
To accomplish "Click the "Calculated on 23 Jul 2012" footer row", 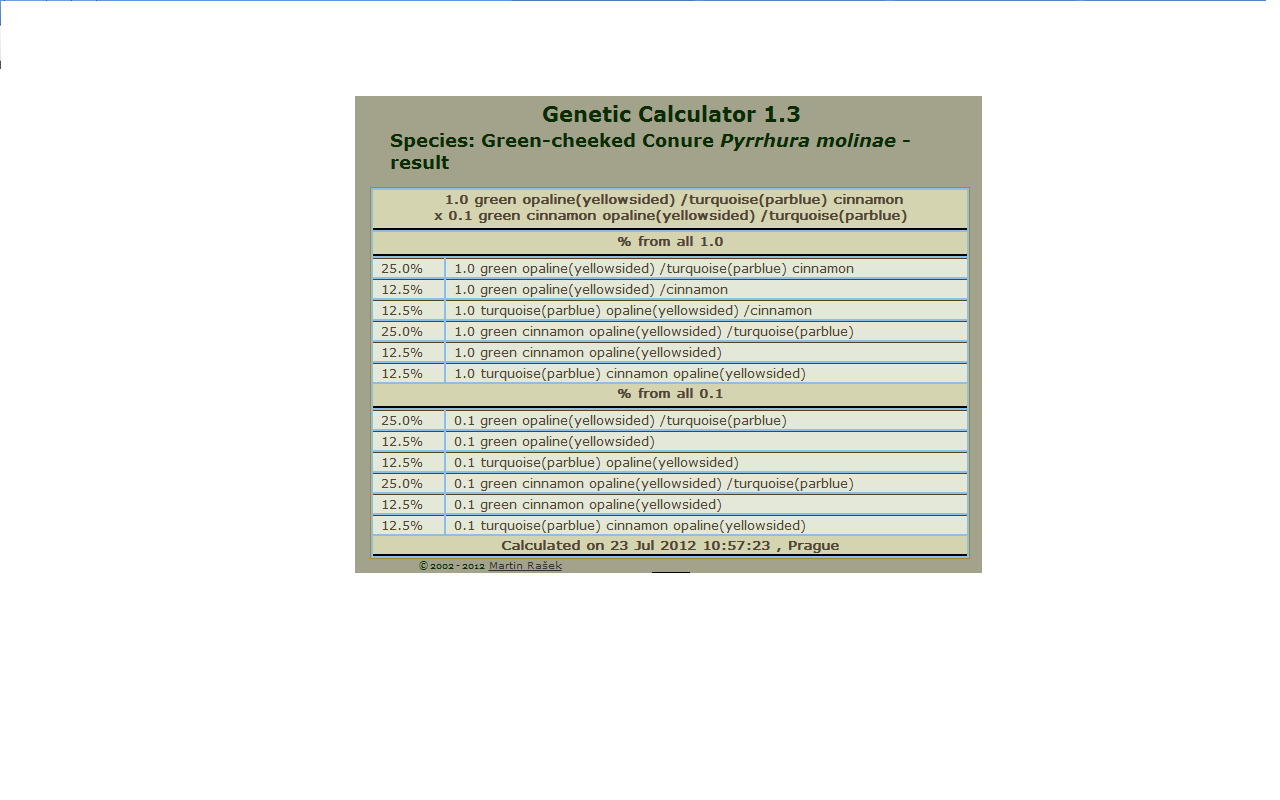I will pyautogui.click(x=669, y=546).
